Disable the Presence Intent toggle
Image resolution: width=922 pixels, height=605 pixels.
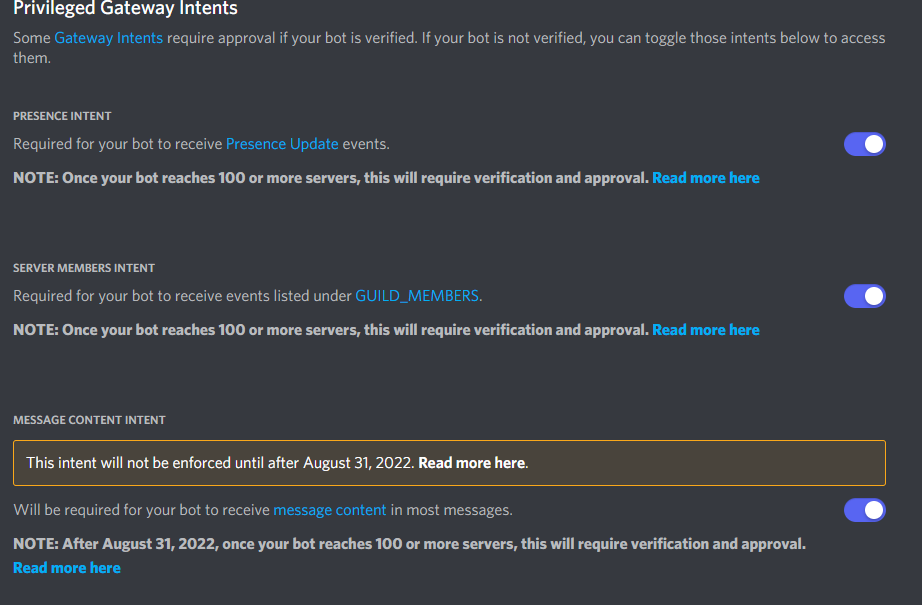(x=864, y=144)
